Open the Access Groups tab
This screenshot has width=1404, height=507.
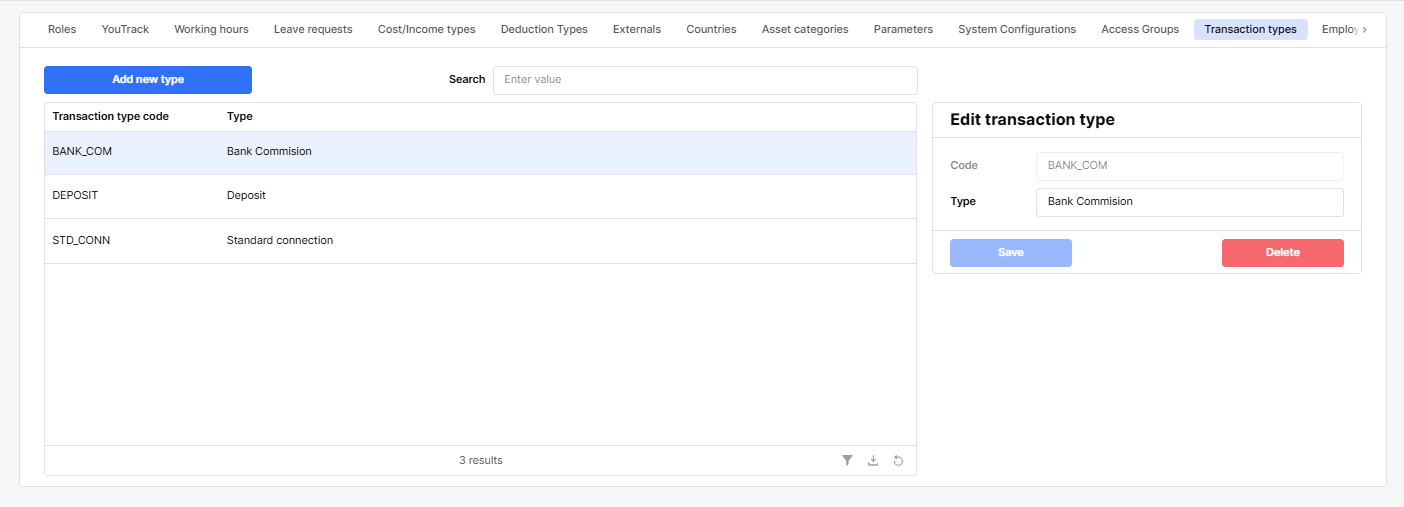click(1140, 29)
